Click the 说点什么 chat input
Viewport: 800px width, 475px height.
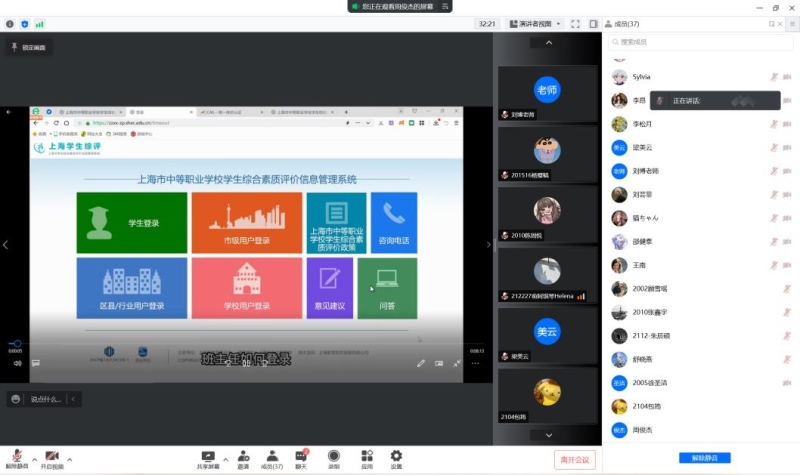[x=46, y=399]
